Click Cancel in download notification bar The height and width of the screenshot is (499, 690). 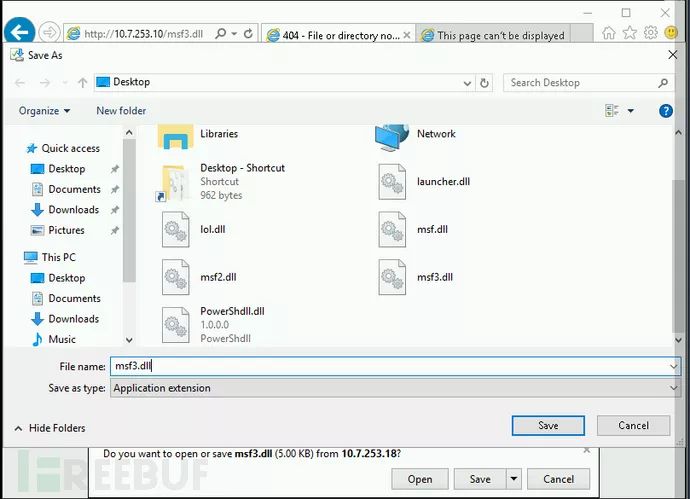coord(558,479)
